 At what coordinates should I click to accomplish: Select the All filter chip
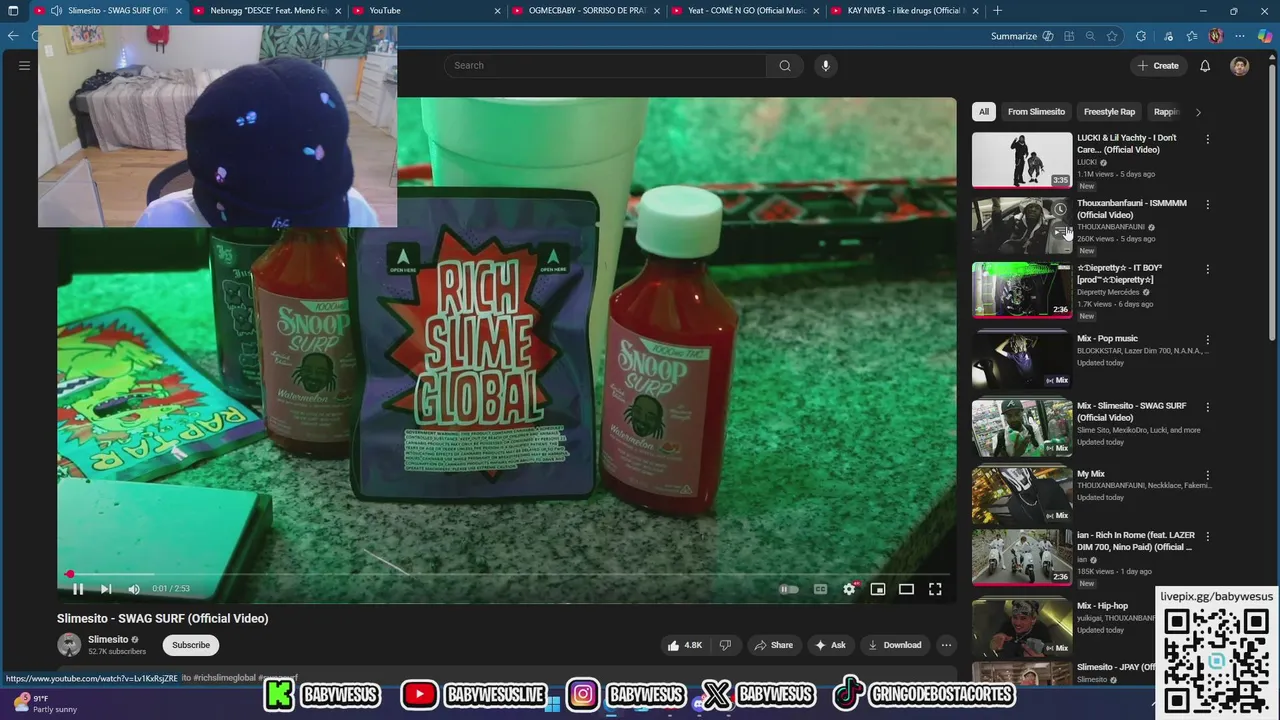coord(984,112)
